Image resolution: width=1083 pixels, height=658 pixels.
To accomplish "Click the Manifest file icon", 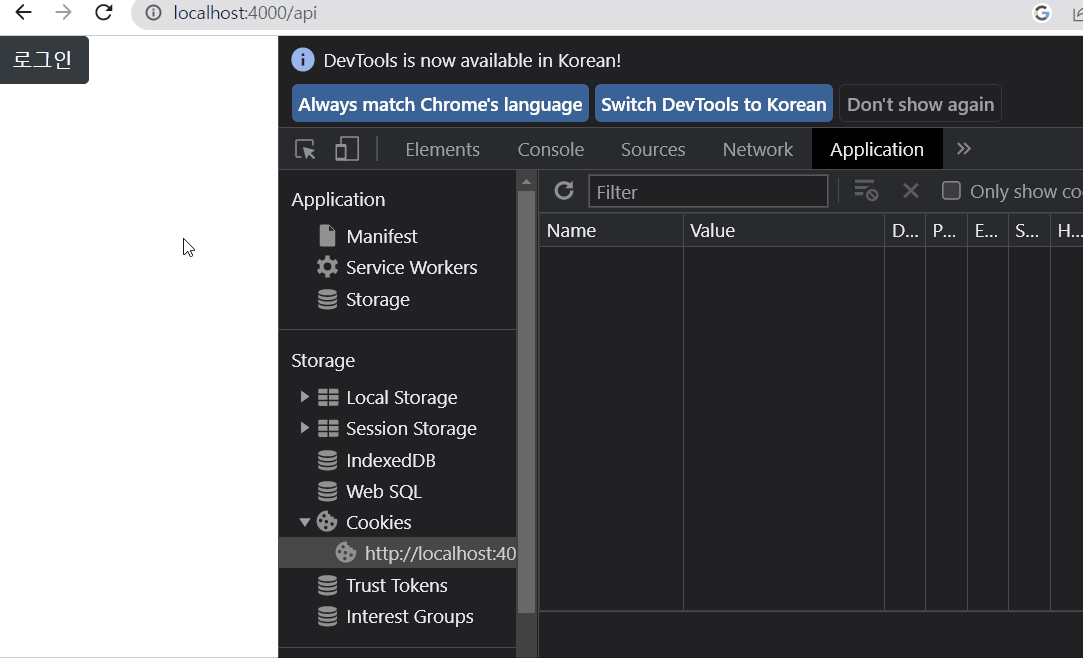I will (x=327, y=236).
